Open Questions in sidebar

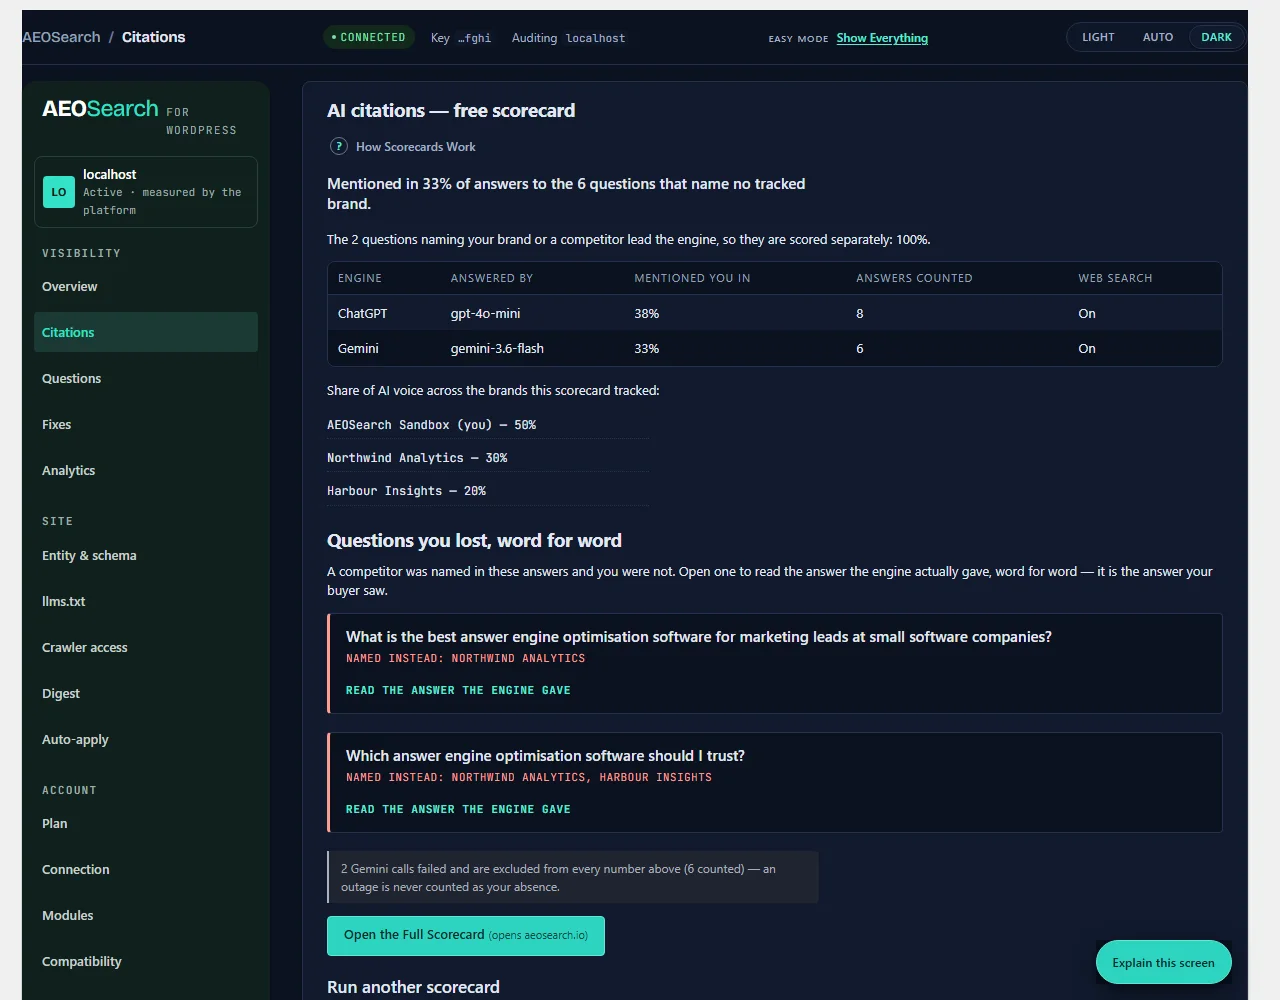click(146, 378)
